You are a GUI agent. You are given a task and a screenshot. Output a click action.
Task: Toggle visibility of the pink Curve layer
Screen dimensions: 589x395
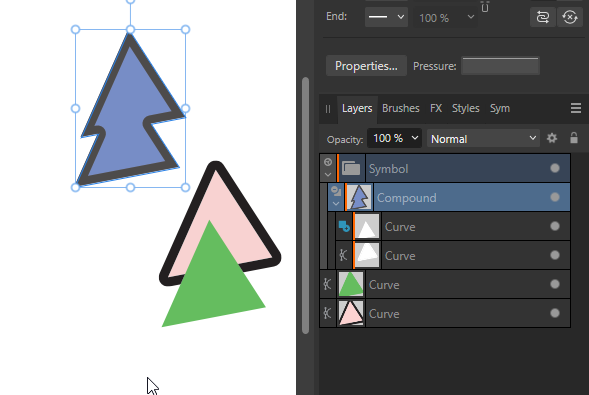coord(555,313)
